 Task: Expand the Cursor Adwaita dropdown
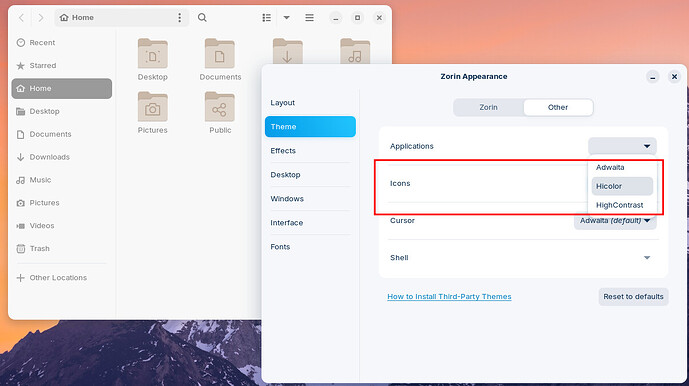(x=615, y=221)
